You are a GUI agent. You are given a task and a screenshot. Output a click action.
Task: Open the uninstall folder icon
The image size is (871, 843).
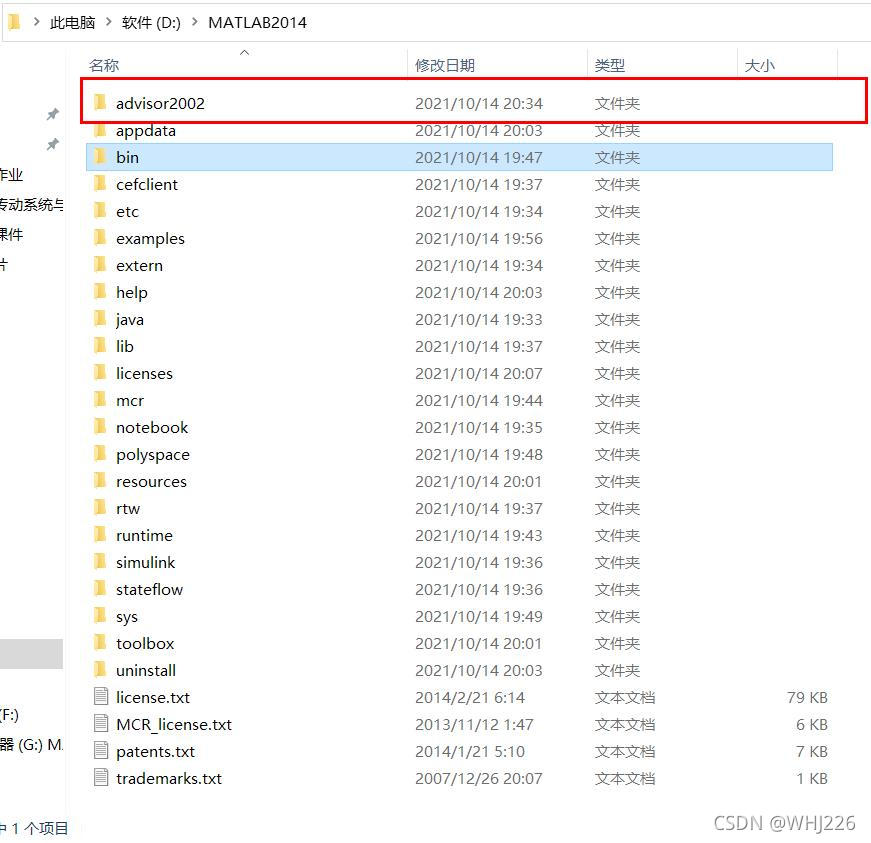(x=101, y=670)
